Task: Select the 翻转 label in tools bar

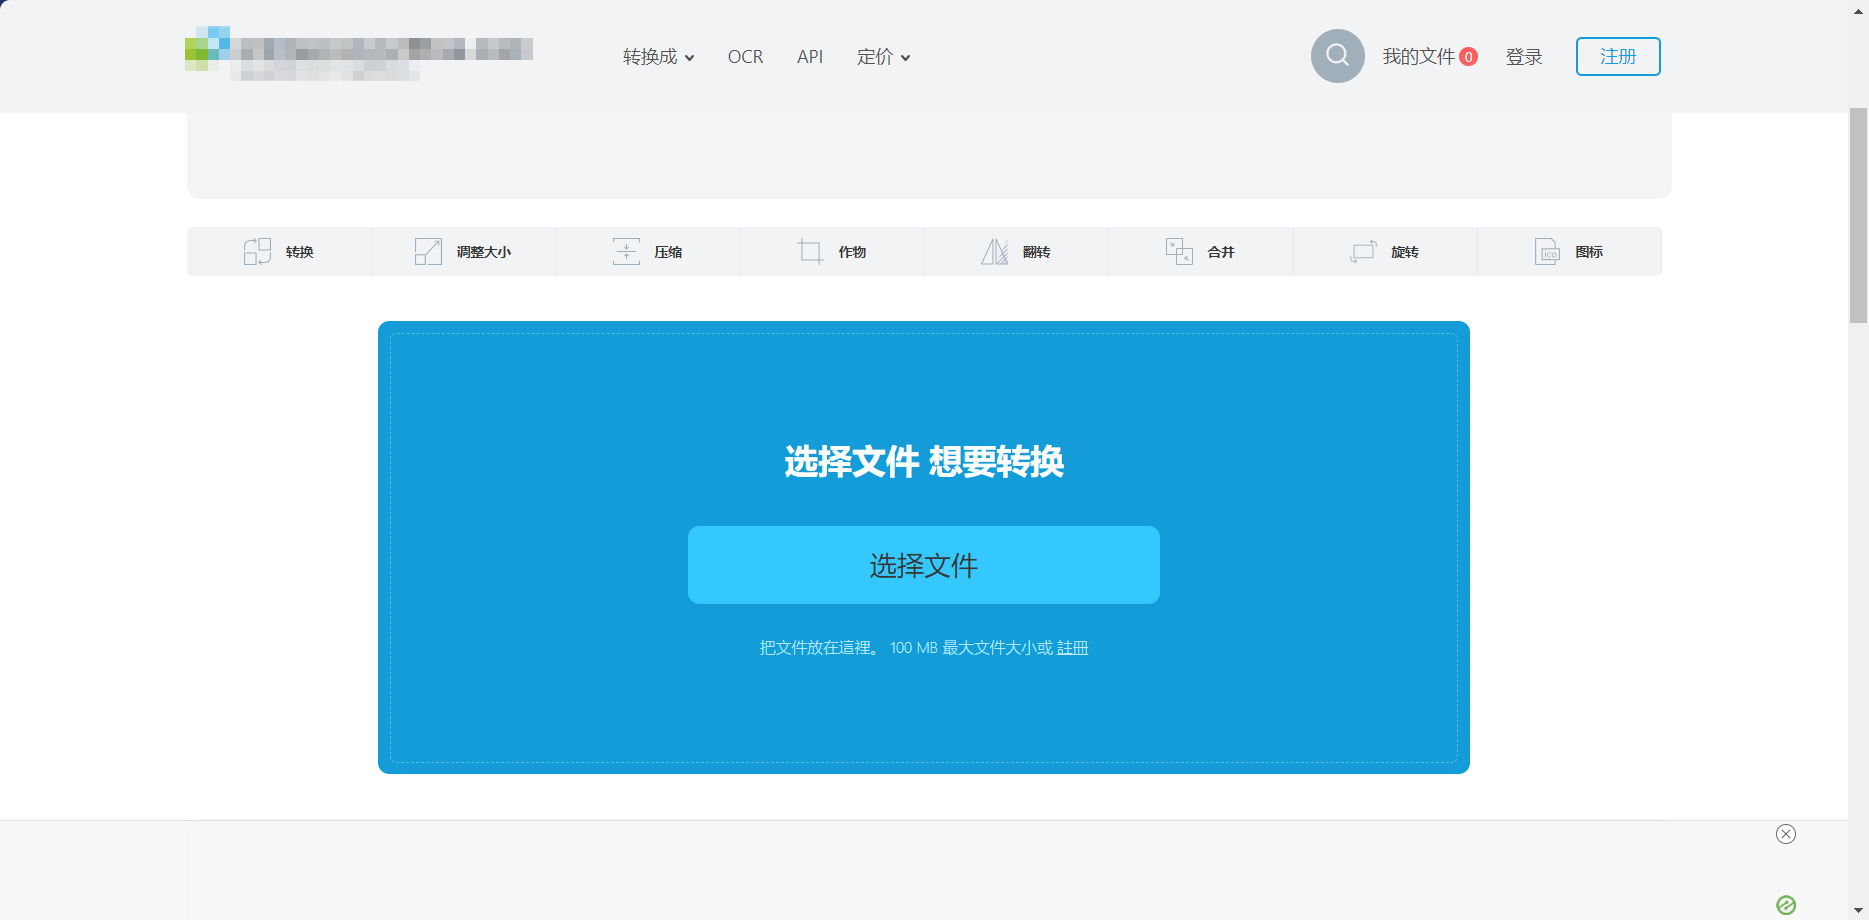Action: point(1036,252)
